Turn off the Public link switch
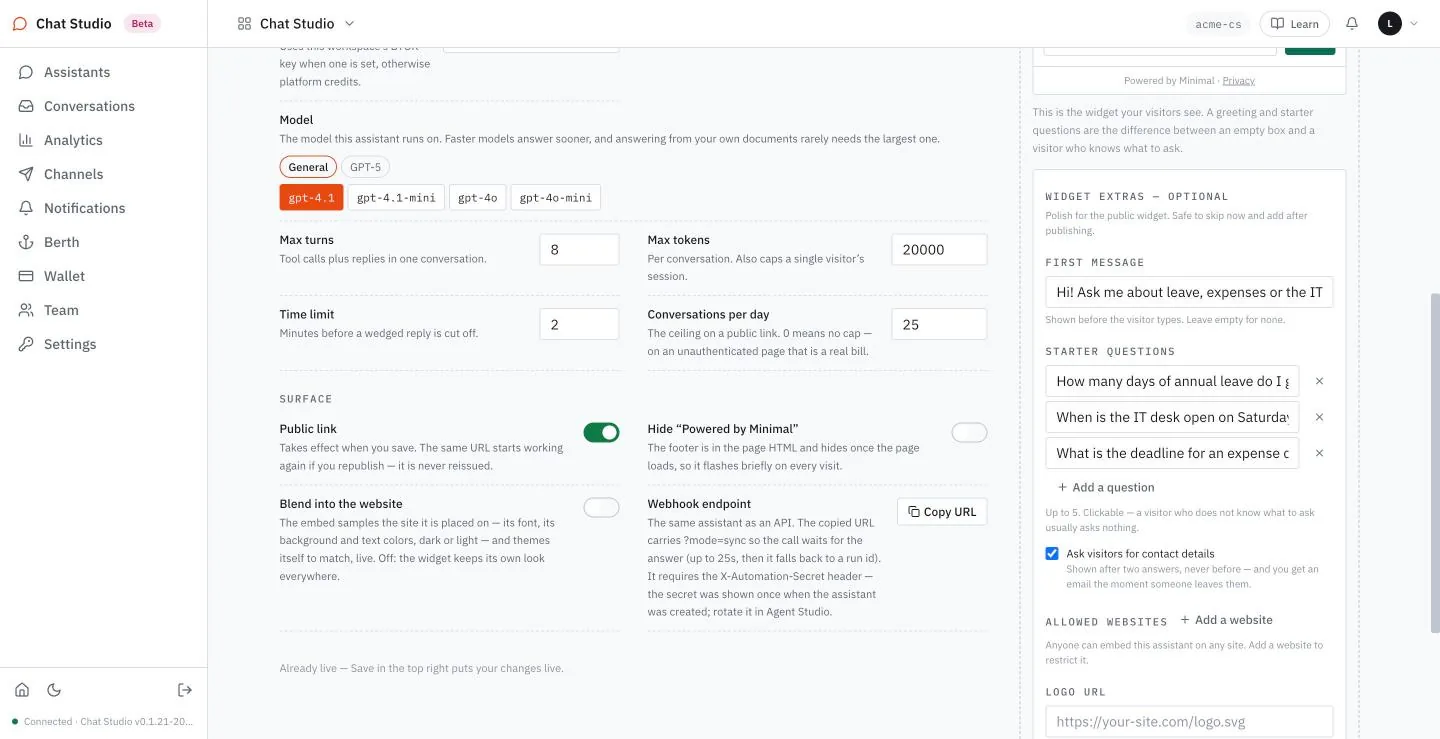Viewport: 1440px width, 739px height. pos(601,432)
